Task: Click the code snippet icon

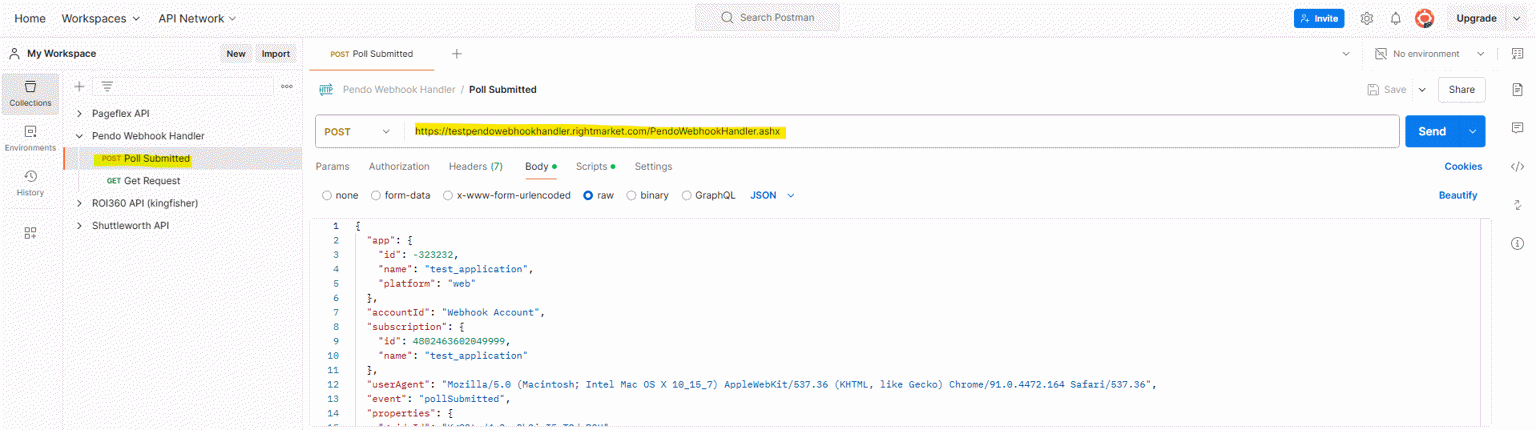Action: [x=1517, y=166]
